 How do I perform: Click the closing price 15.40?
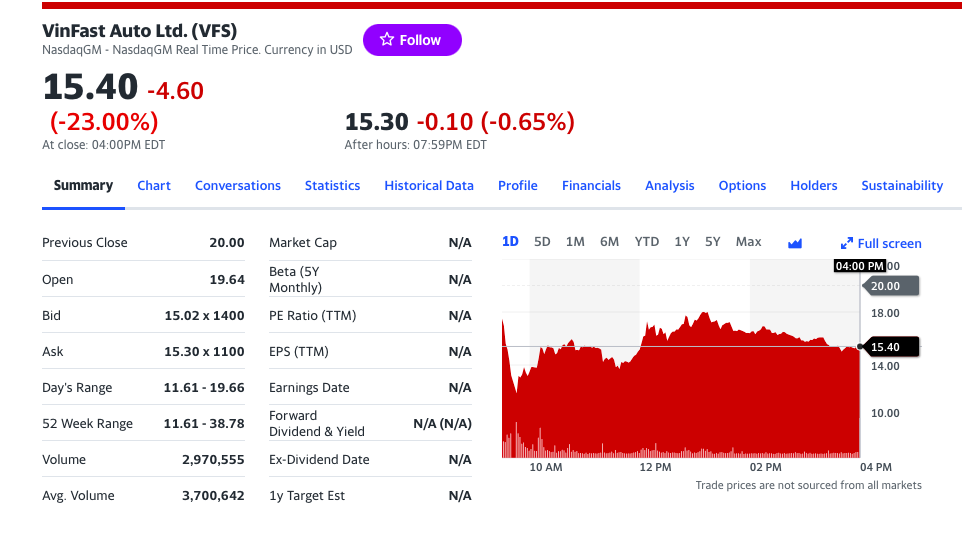tap(90, 86)
